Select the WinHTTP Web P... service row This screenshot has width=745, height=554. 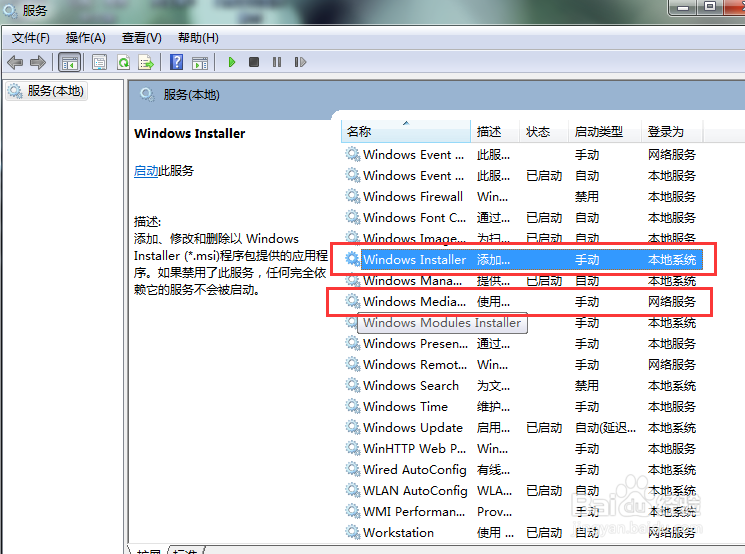coord(522,449)
